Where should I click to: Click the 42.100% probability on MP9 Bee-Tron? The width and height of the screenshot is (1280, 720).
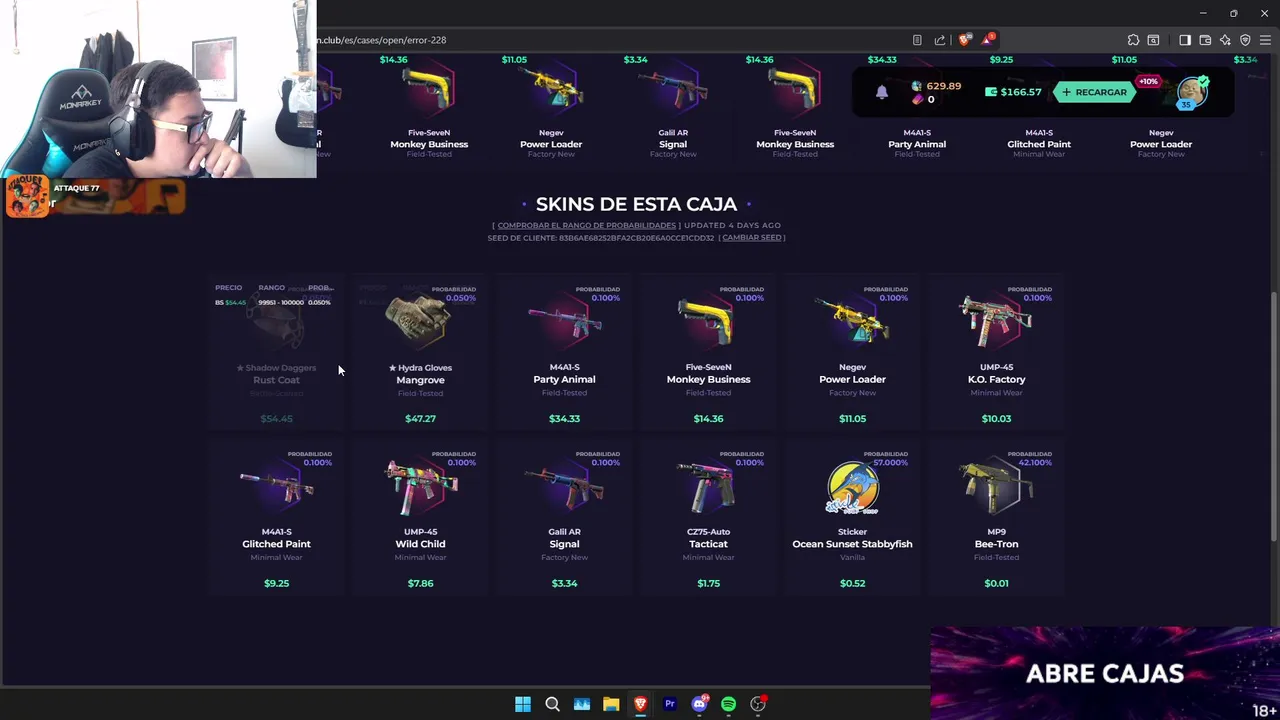click(1035, 463)
